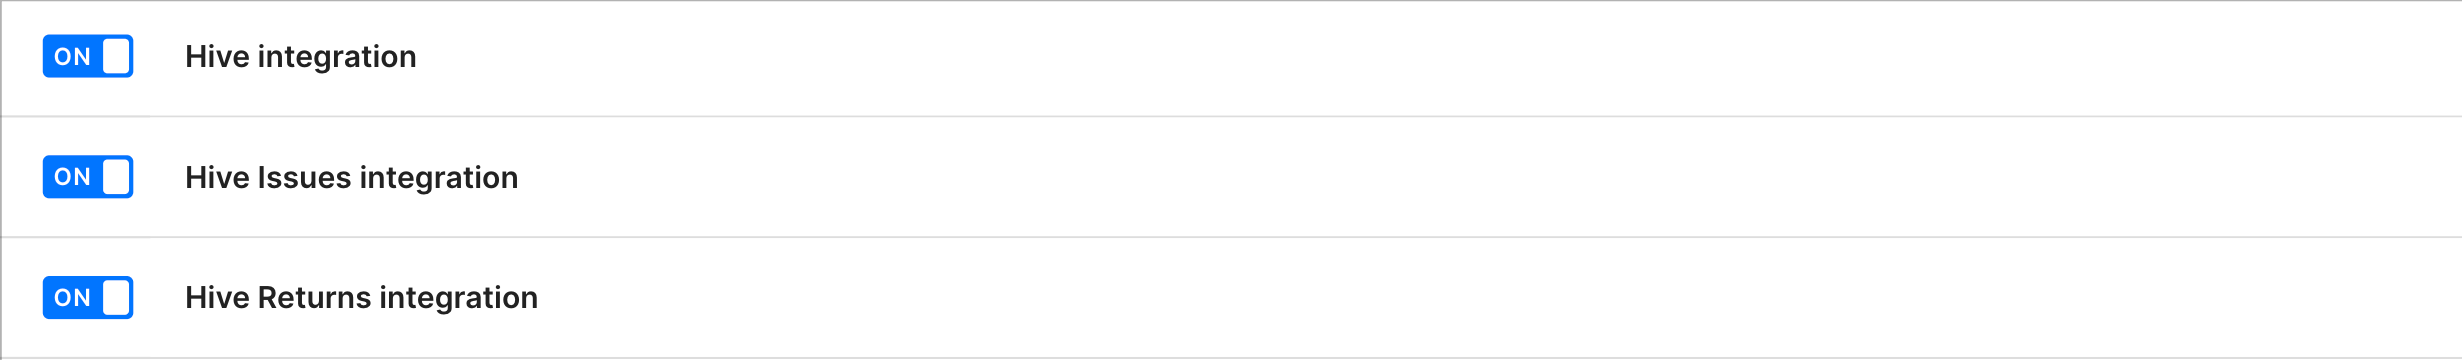Viewport: 2462px width, 360px height.
Task: Click the "Hive Returns integration" label text
Action: tap(362, 298)
